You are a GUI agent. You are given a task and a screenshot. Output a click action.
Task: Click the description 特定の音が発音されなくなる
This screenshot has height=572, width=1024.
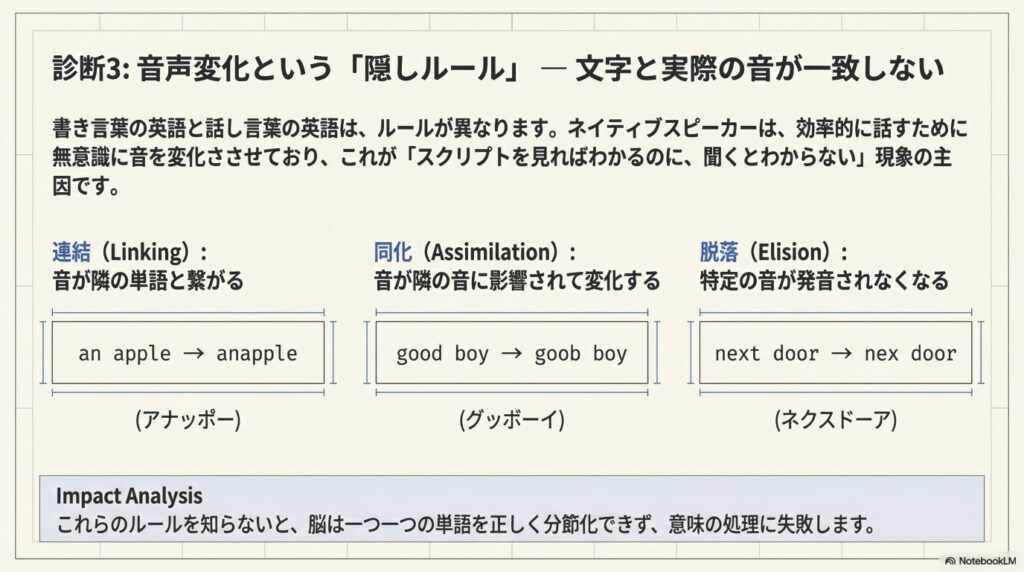click(824, 281)
